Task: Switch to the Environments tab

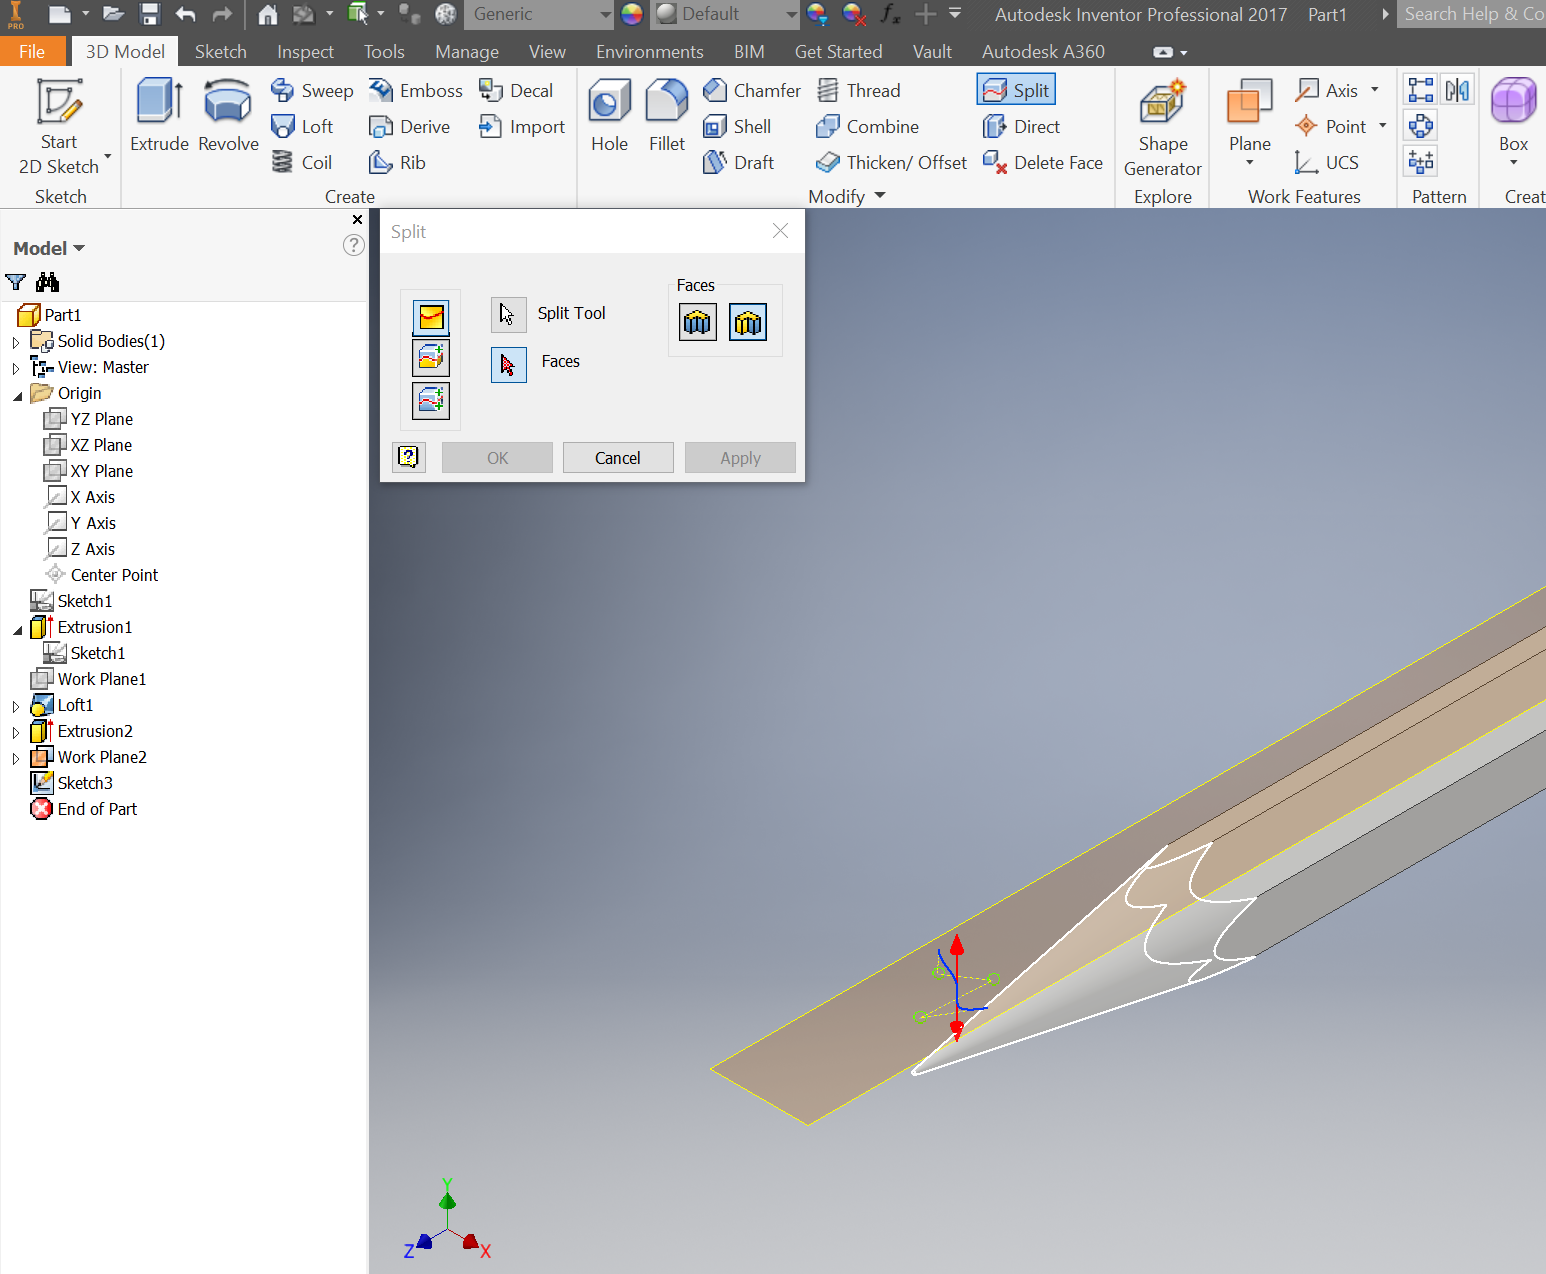Action: 649,51
